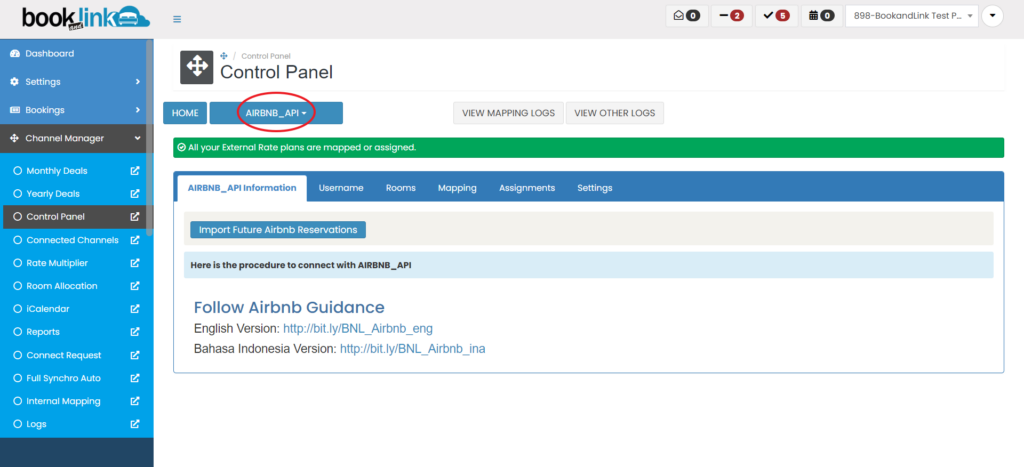Expand the Settings sidebar chevron
Screen dimensions: 1024x467
click(138, 82)
